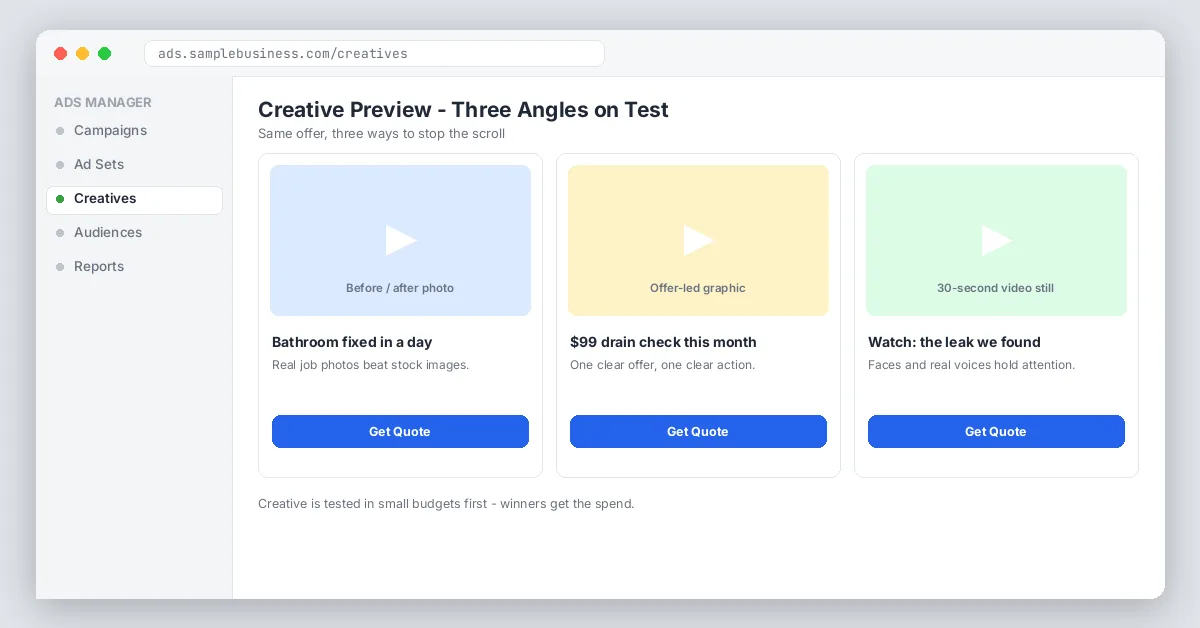Click the text "Real job photos beat stock images."
Viewport: 1200px width, 628px height.
tap(370, 365)
